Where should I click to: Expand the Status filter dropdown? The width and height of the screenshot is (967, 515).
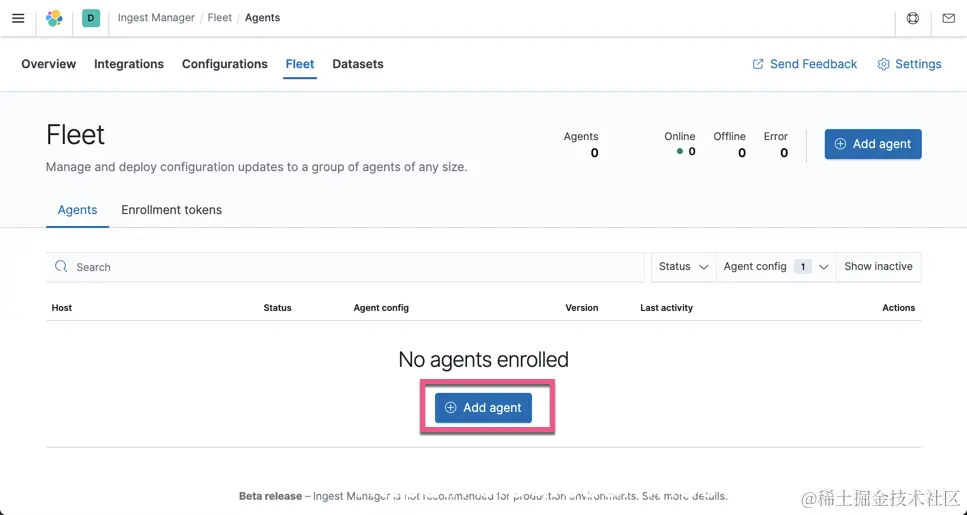[x=683, y=266]
